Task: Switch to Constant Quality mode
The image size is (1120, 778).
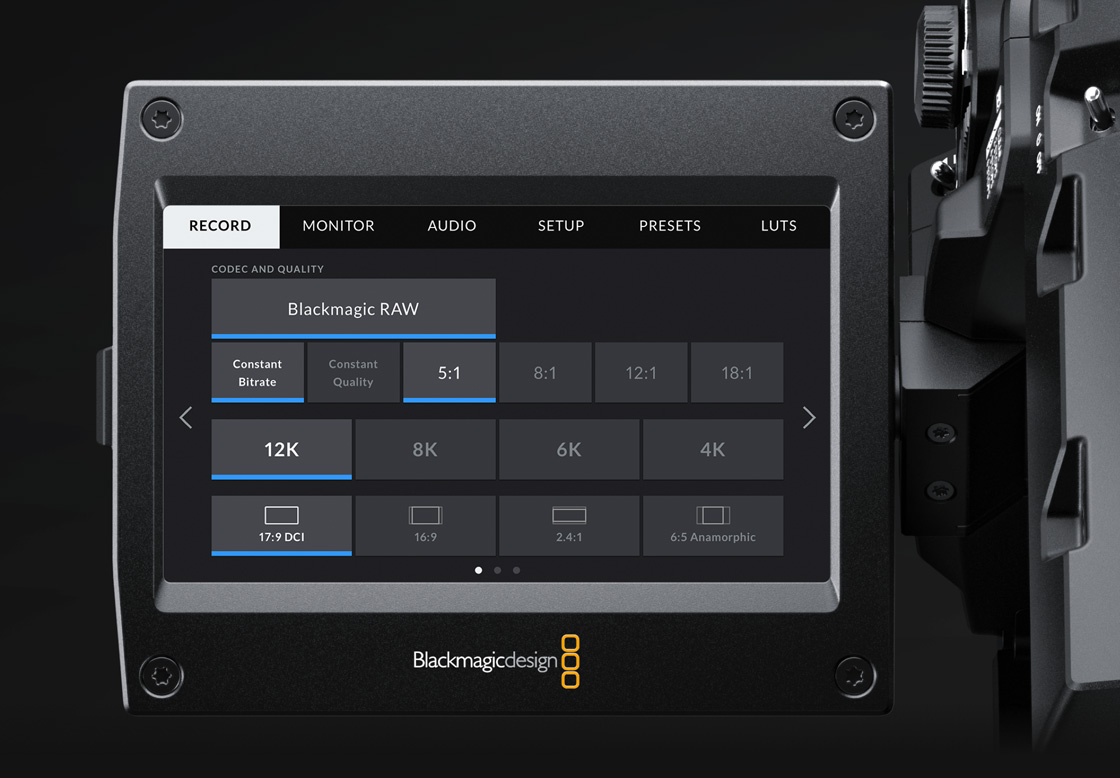Action: (353, 372)
